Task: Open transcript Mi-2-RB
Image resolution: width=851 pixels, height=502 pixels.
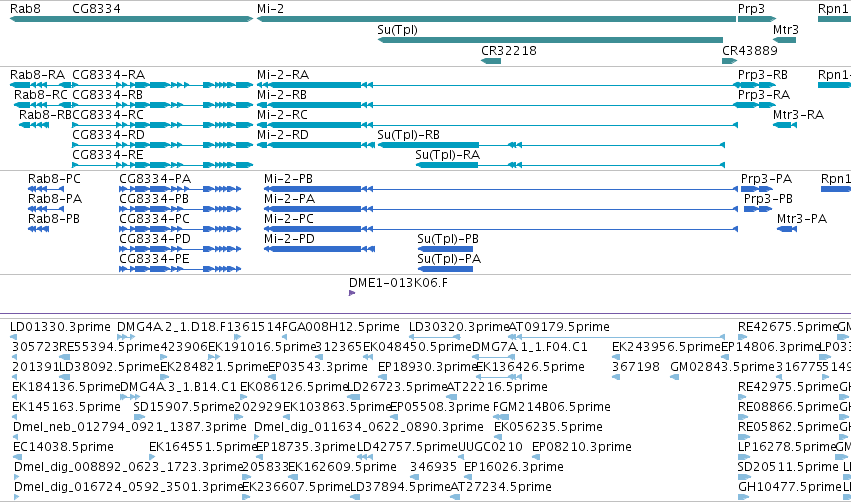Action: [496, 105]
